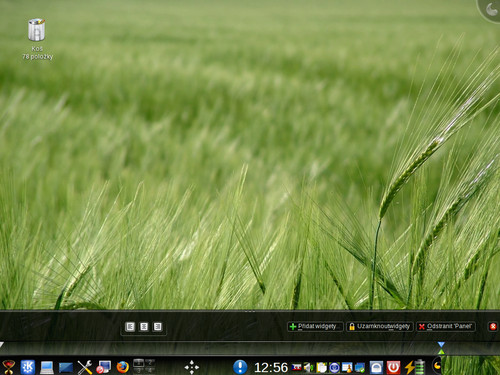The image size is (500, 375).
Task: Click the Odstranit 'Panel' button
Action: click(x=446, y=326)
